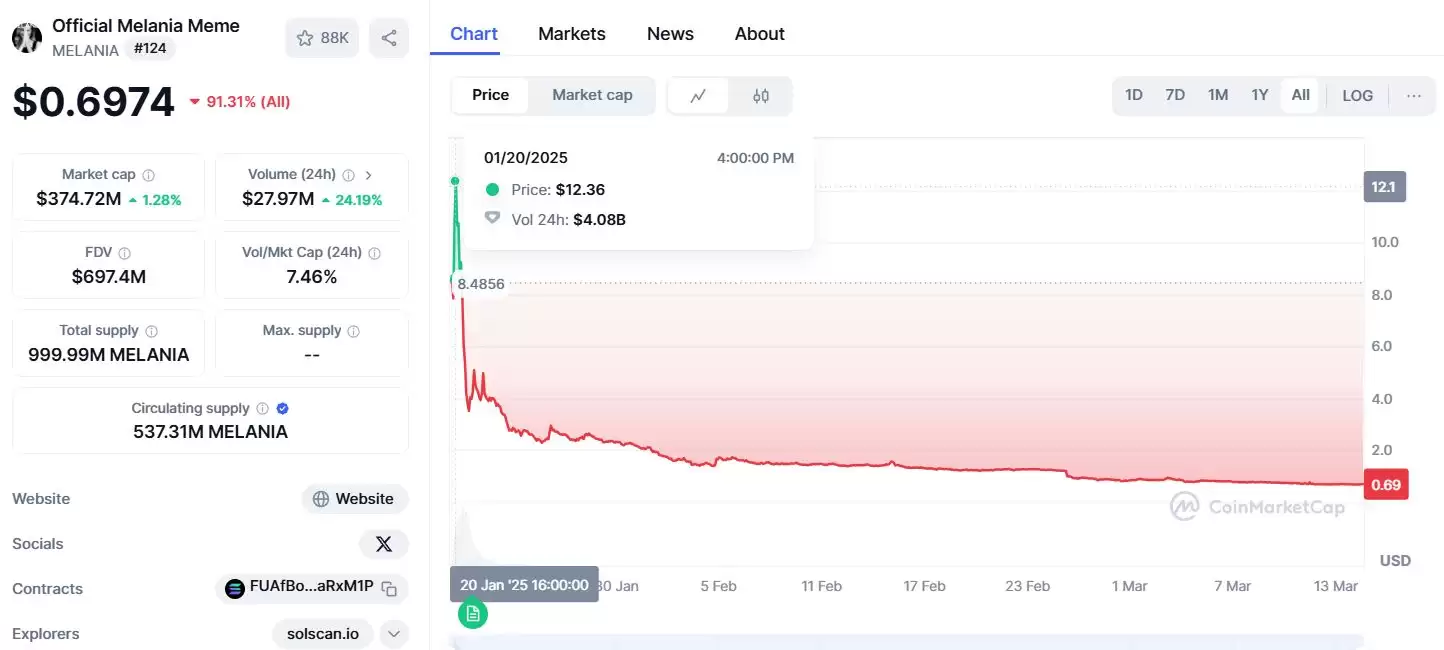
Task: Expand Volume (24h) chevron arrow
Action: [x=369, y=175]
